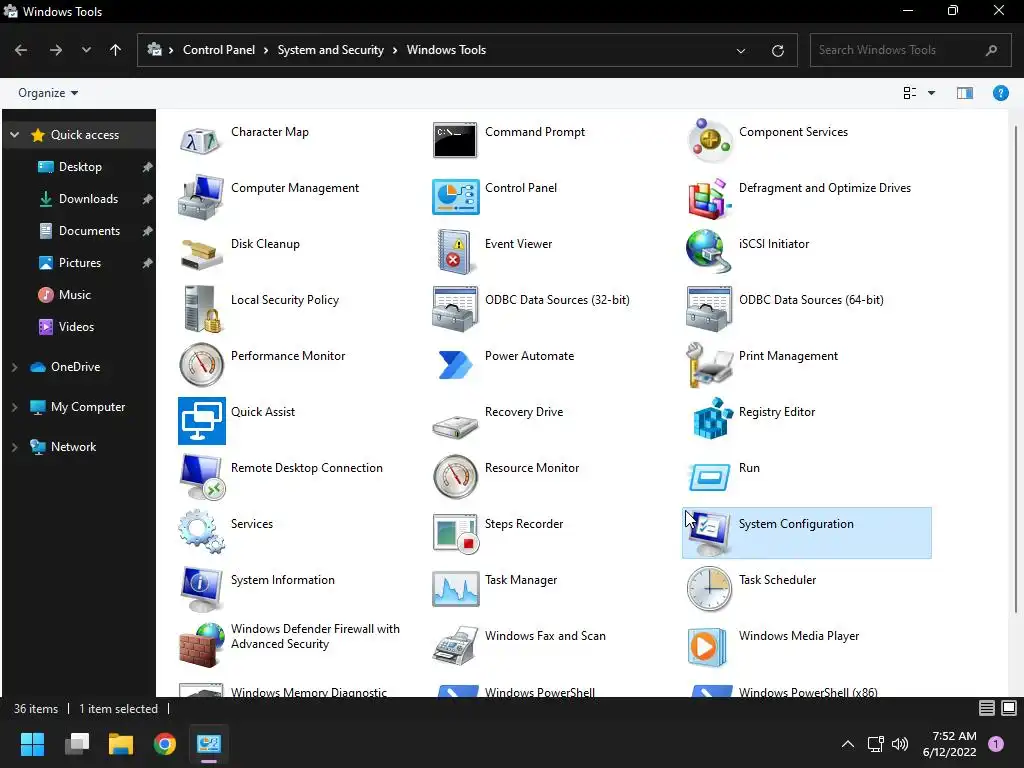Screen dimensions: 1024x768
Task: Click the vertical scrollbar thumb
Action: (x=1016, y=368)
